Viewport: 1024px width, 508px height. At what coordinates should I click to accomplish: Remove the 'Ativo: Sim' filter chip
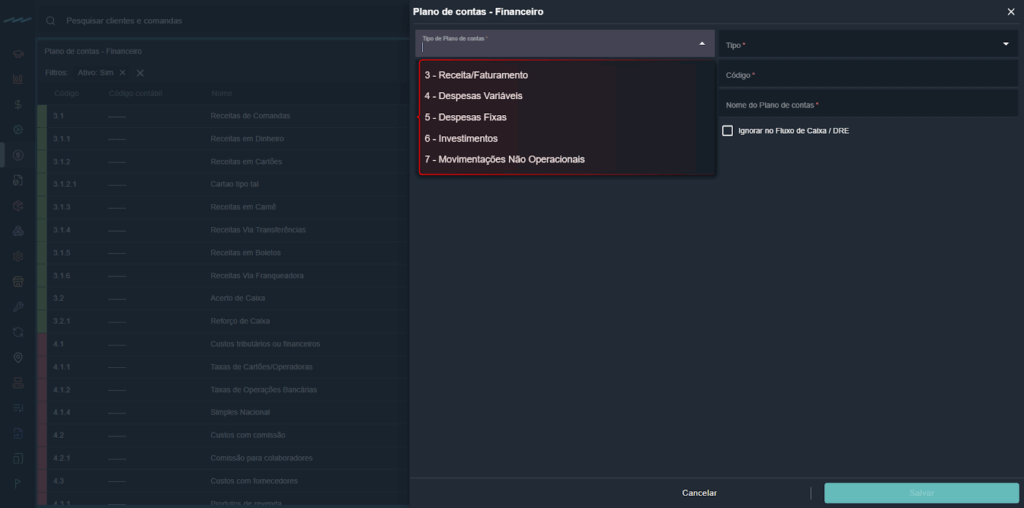(x=122, y=73)
